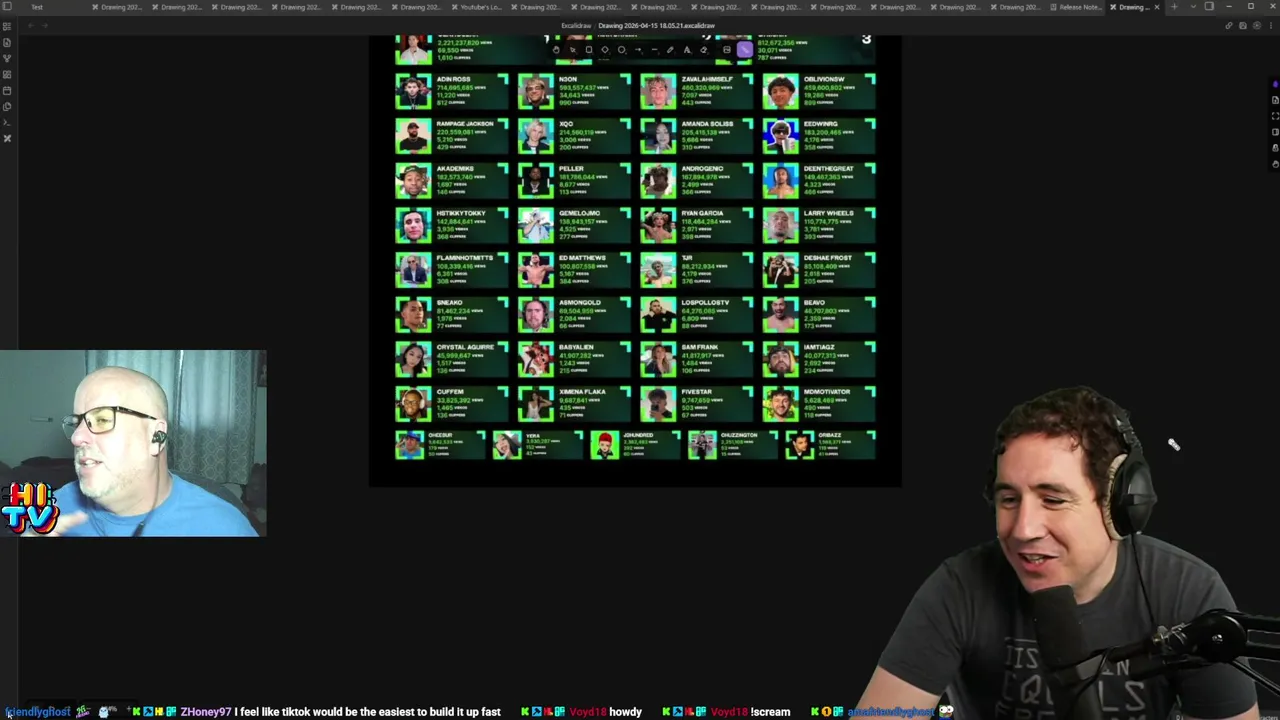Toggle the purple Laser pointer tool

(x=745, y=50)
